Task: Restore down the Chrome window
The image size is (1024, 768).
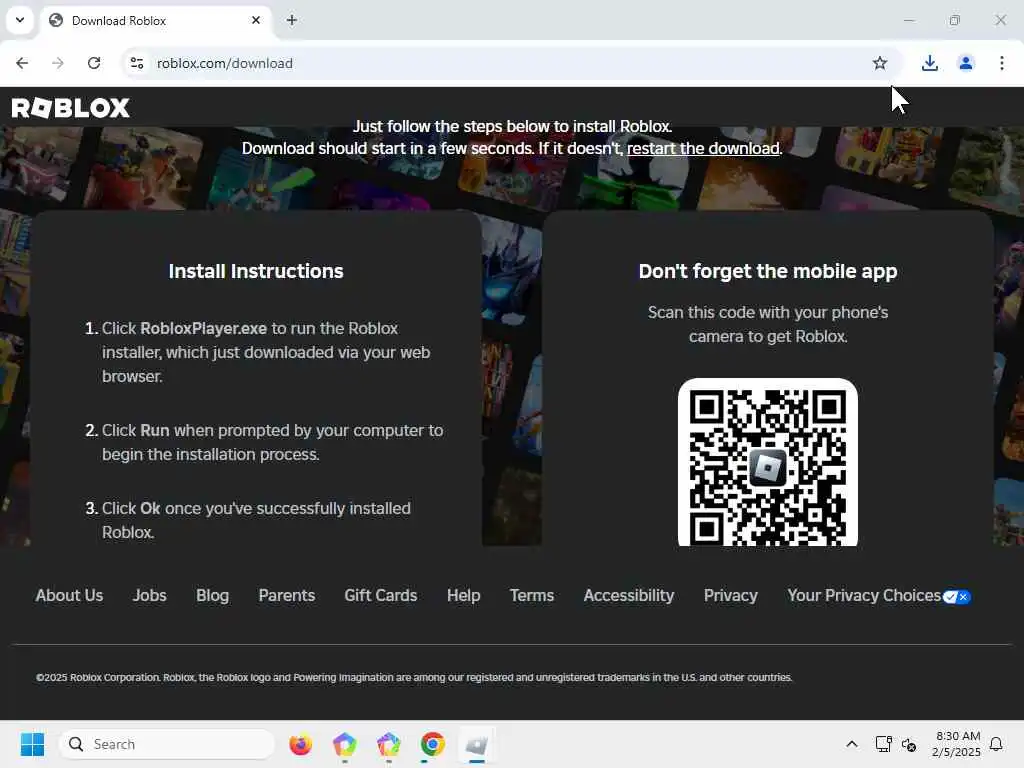Action: pyautogui.click(x=955, y=20)
